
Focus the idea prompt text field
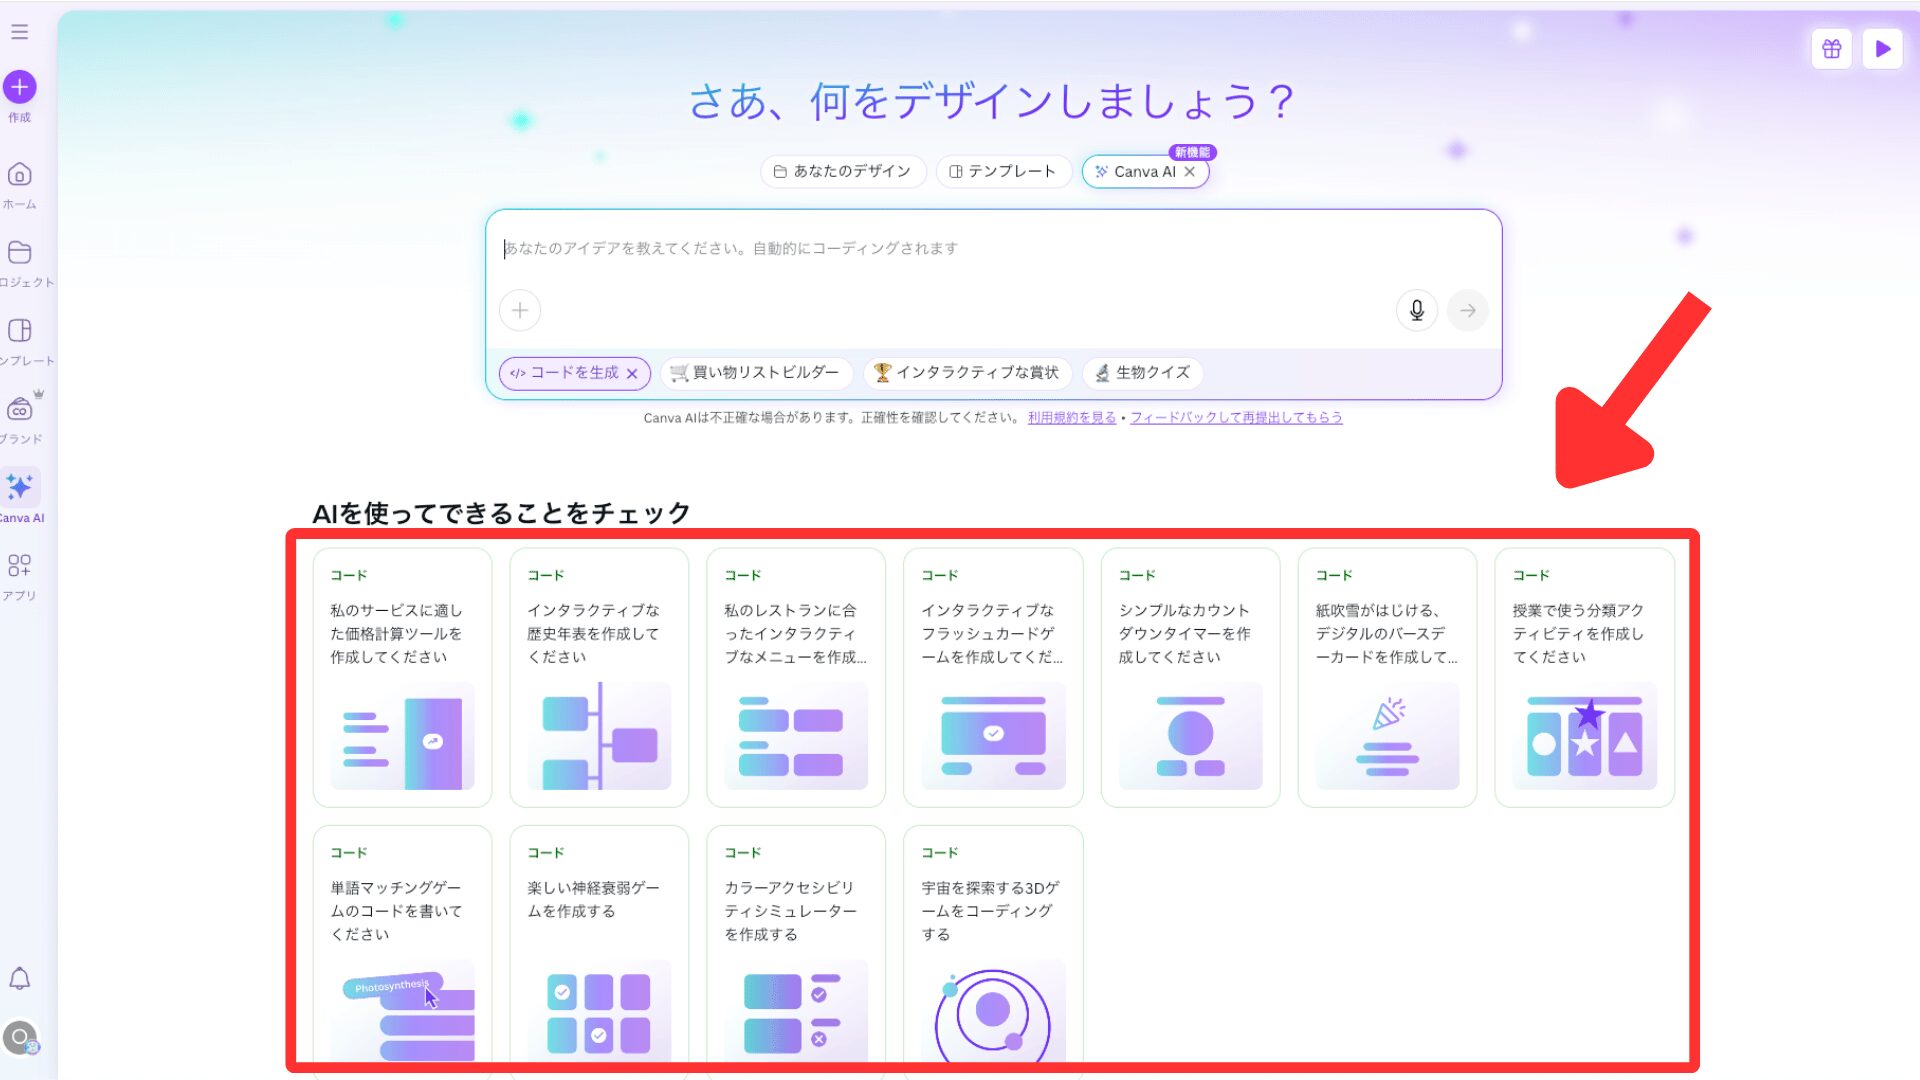pos(994,249)
